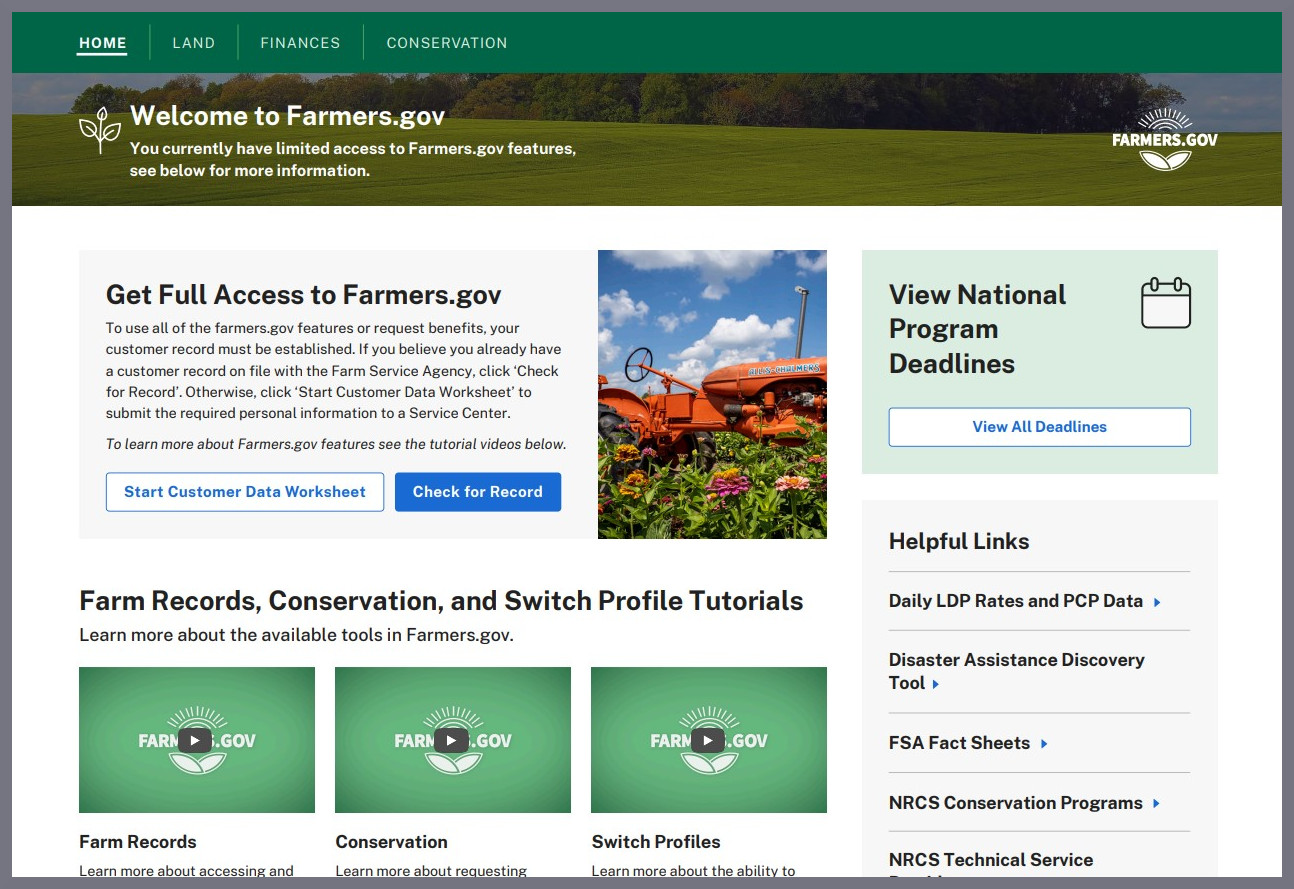The height and width of the screenshot is (889, 1294).
Task: Open NRCS Technical Service link
Action: [x=991, y=861]
